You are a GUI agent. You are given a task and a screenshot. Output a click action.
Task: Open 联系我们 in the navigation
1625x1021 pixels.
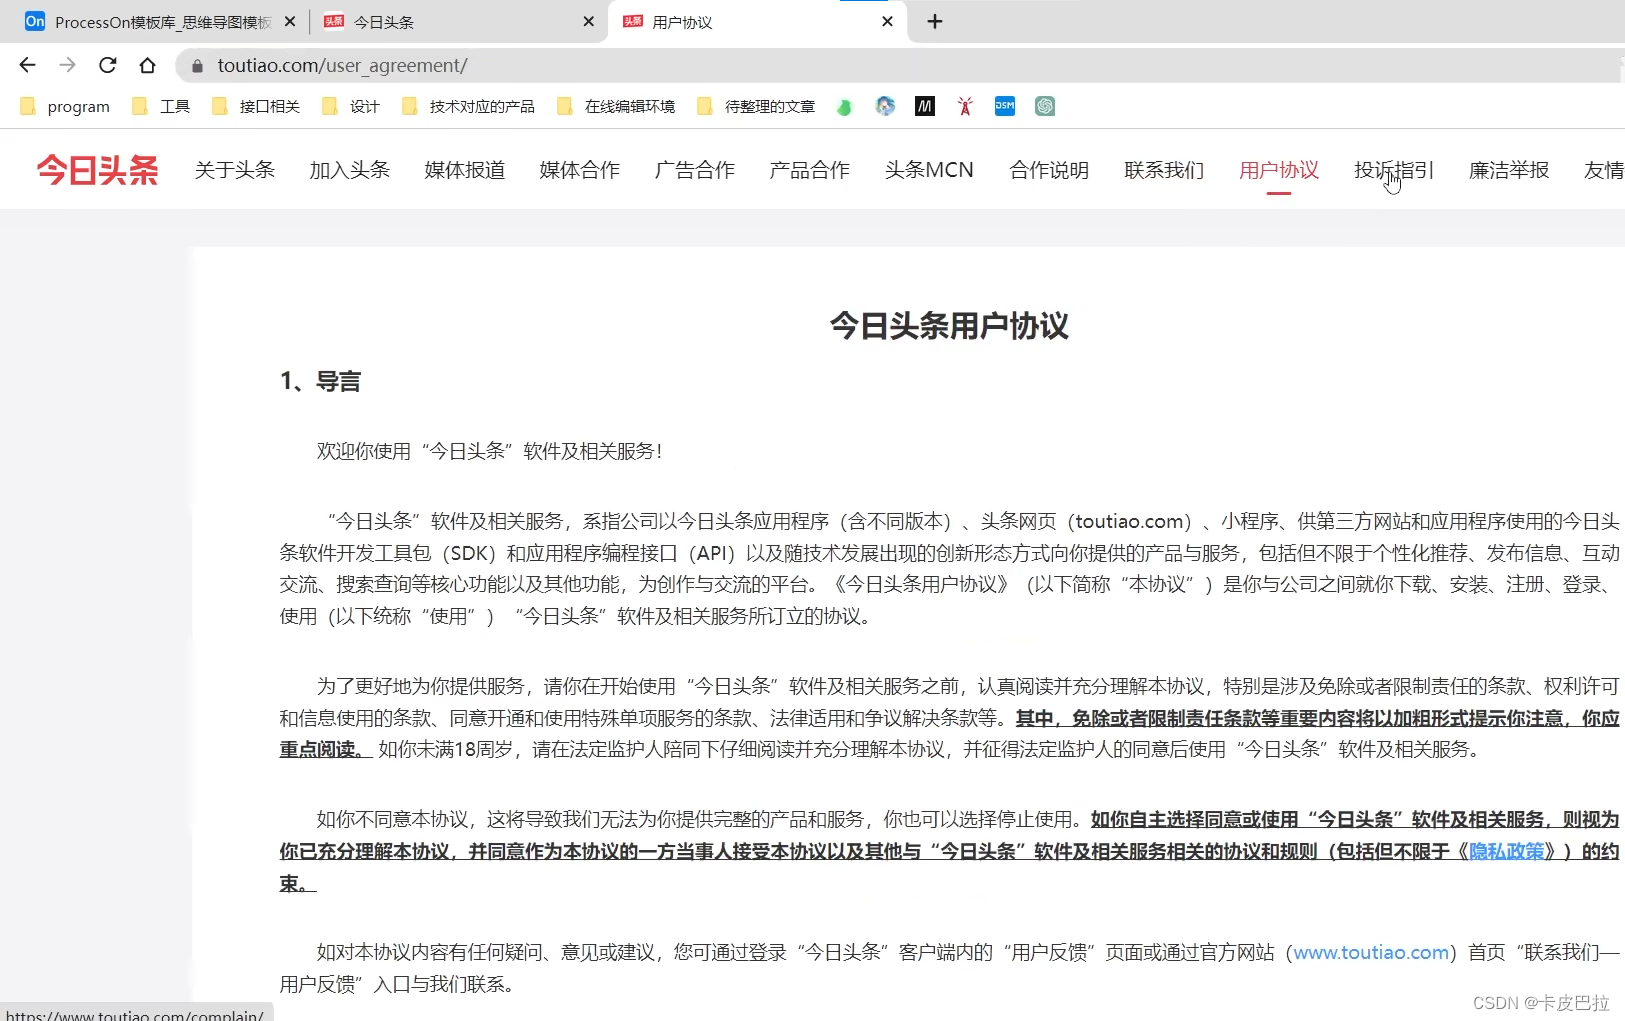coord(1164,170)
